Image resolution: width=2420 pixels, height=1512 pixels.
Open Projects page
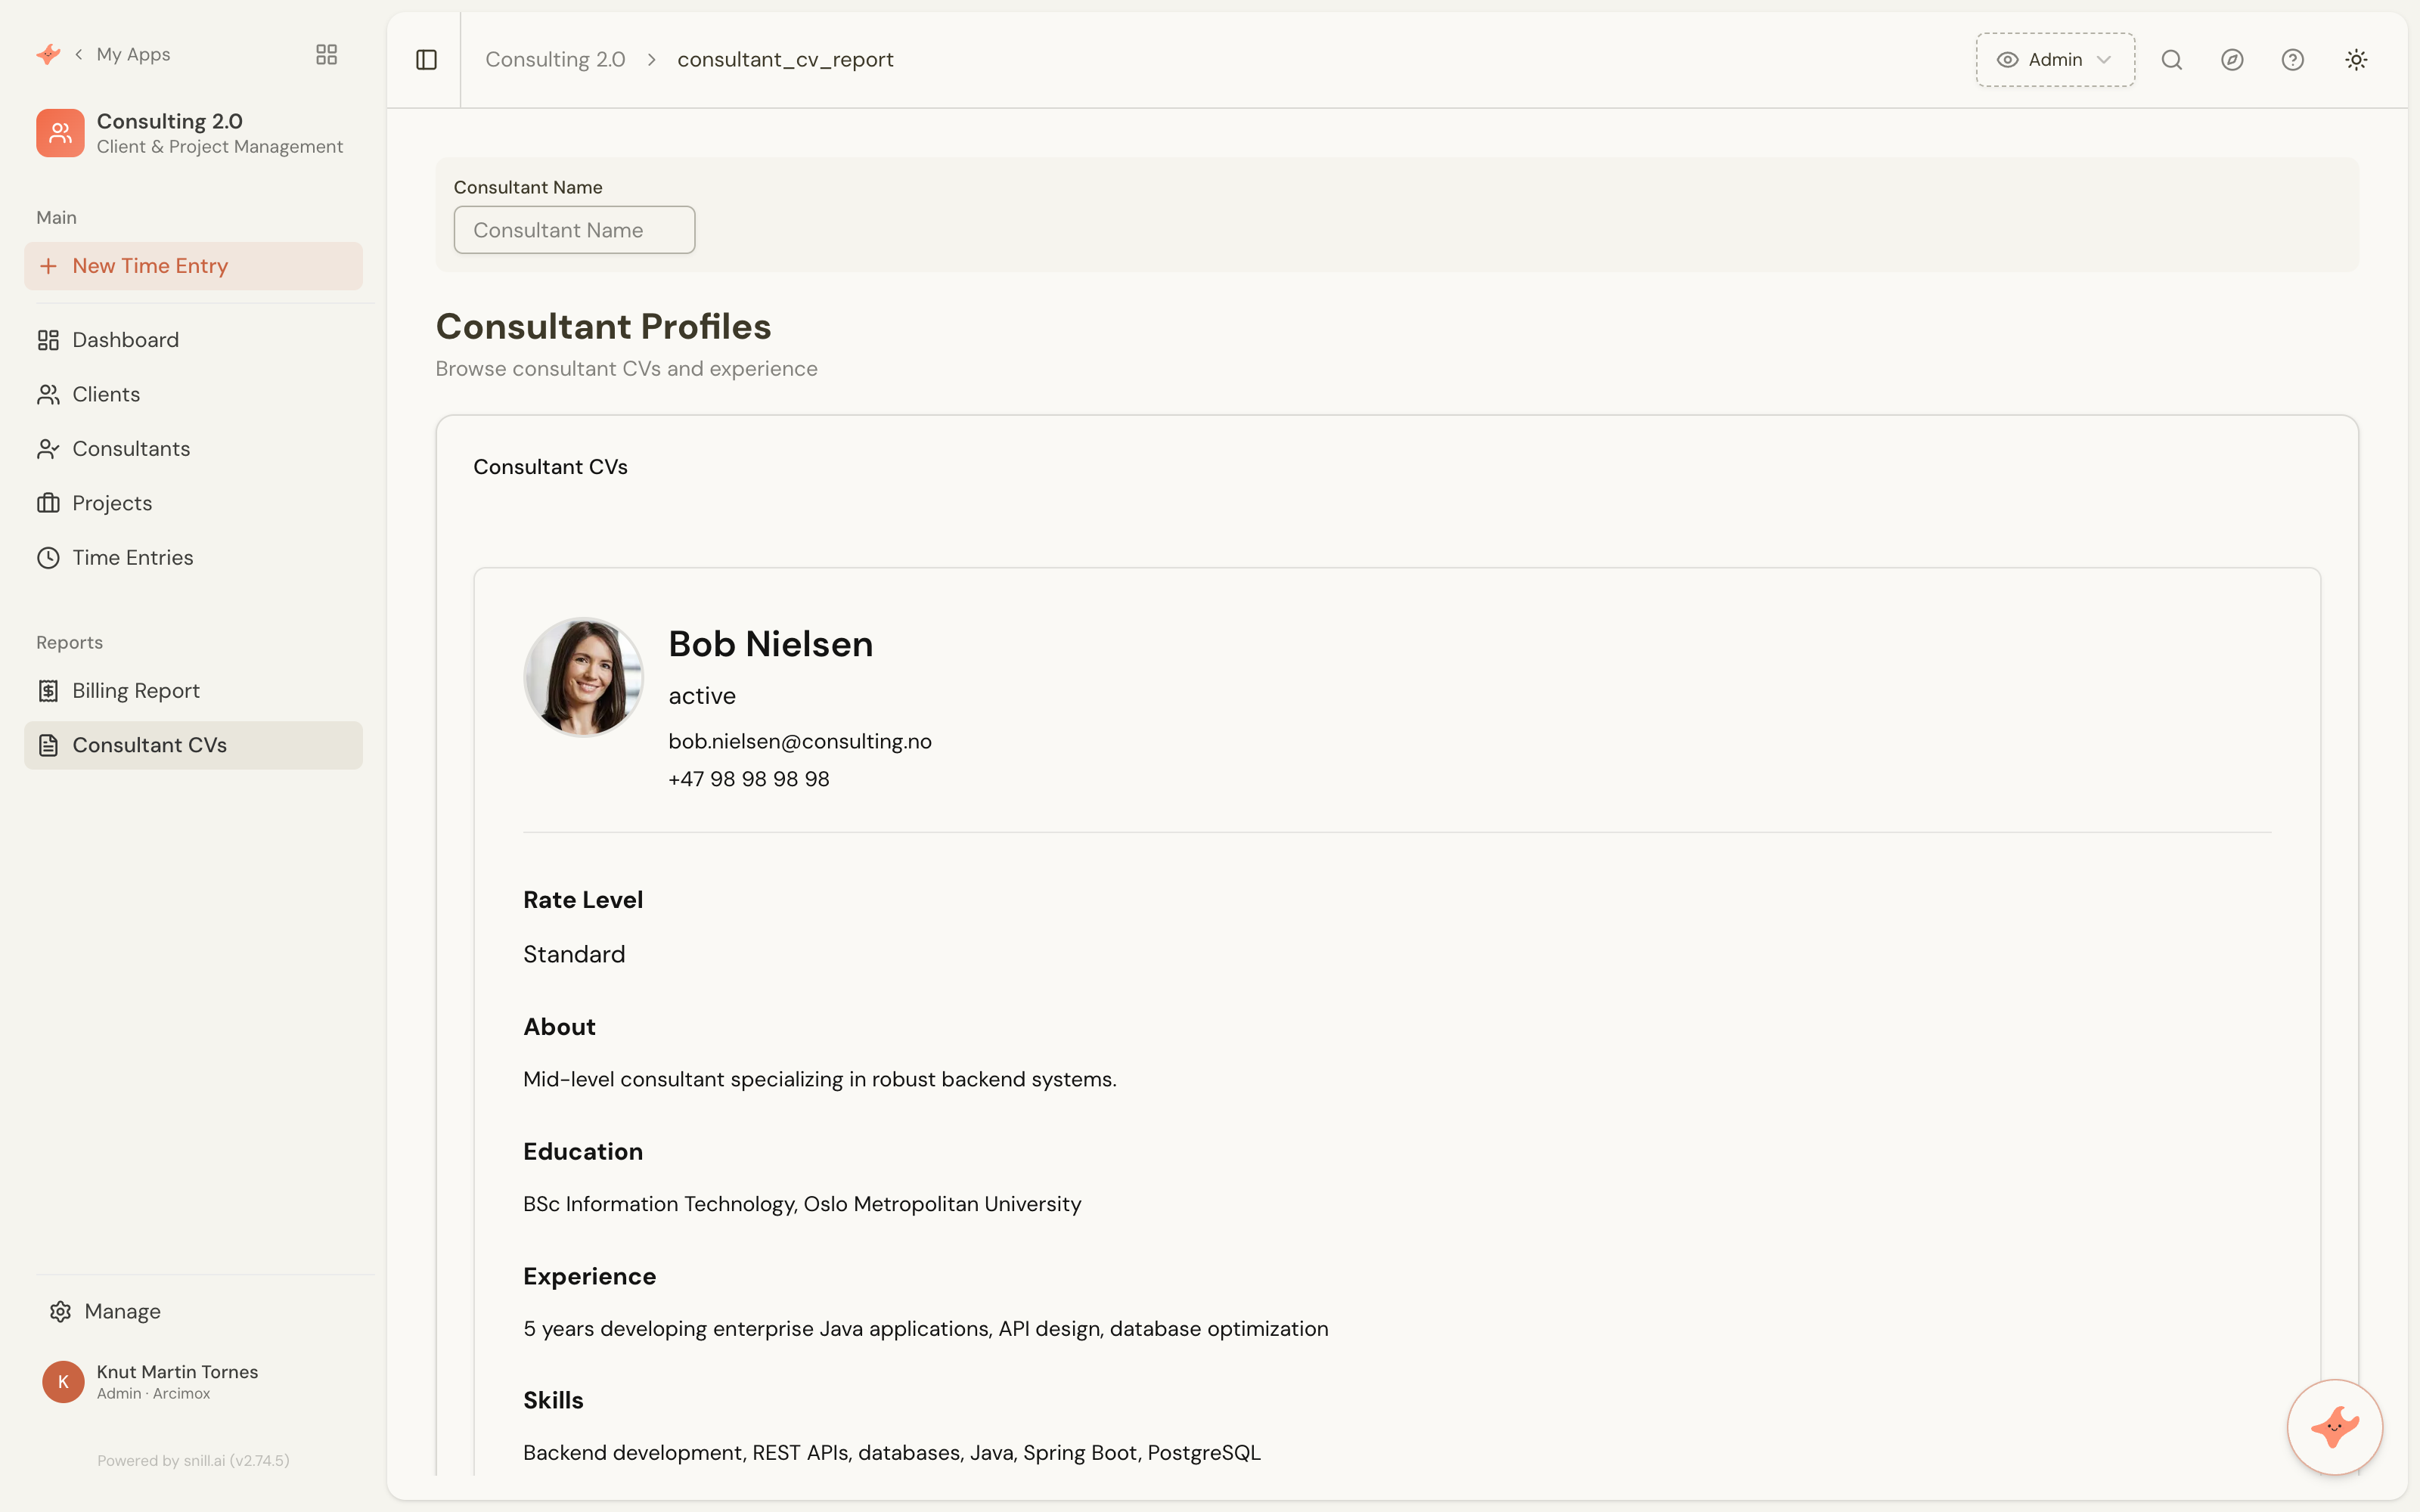(193, 503)
